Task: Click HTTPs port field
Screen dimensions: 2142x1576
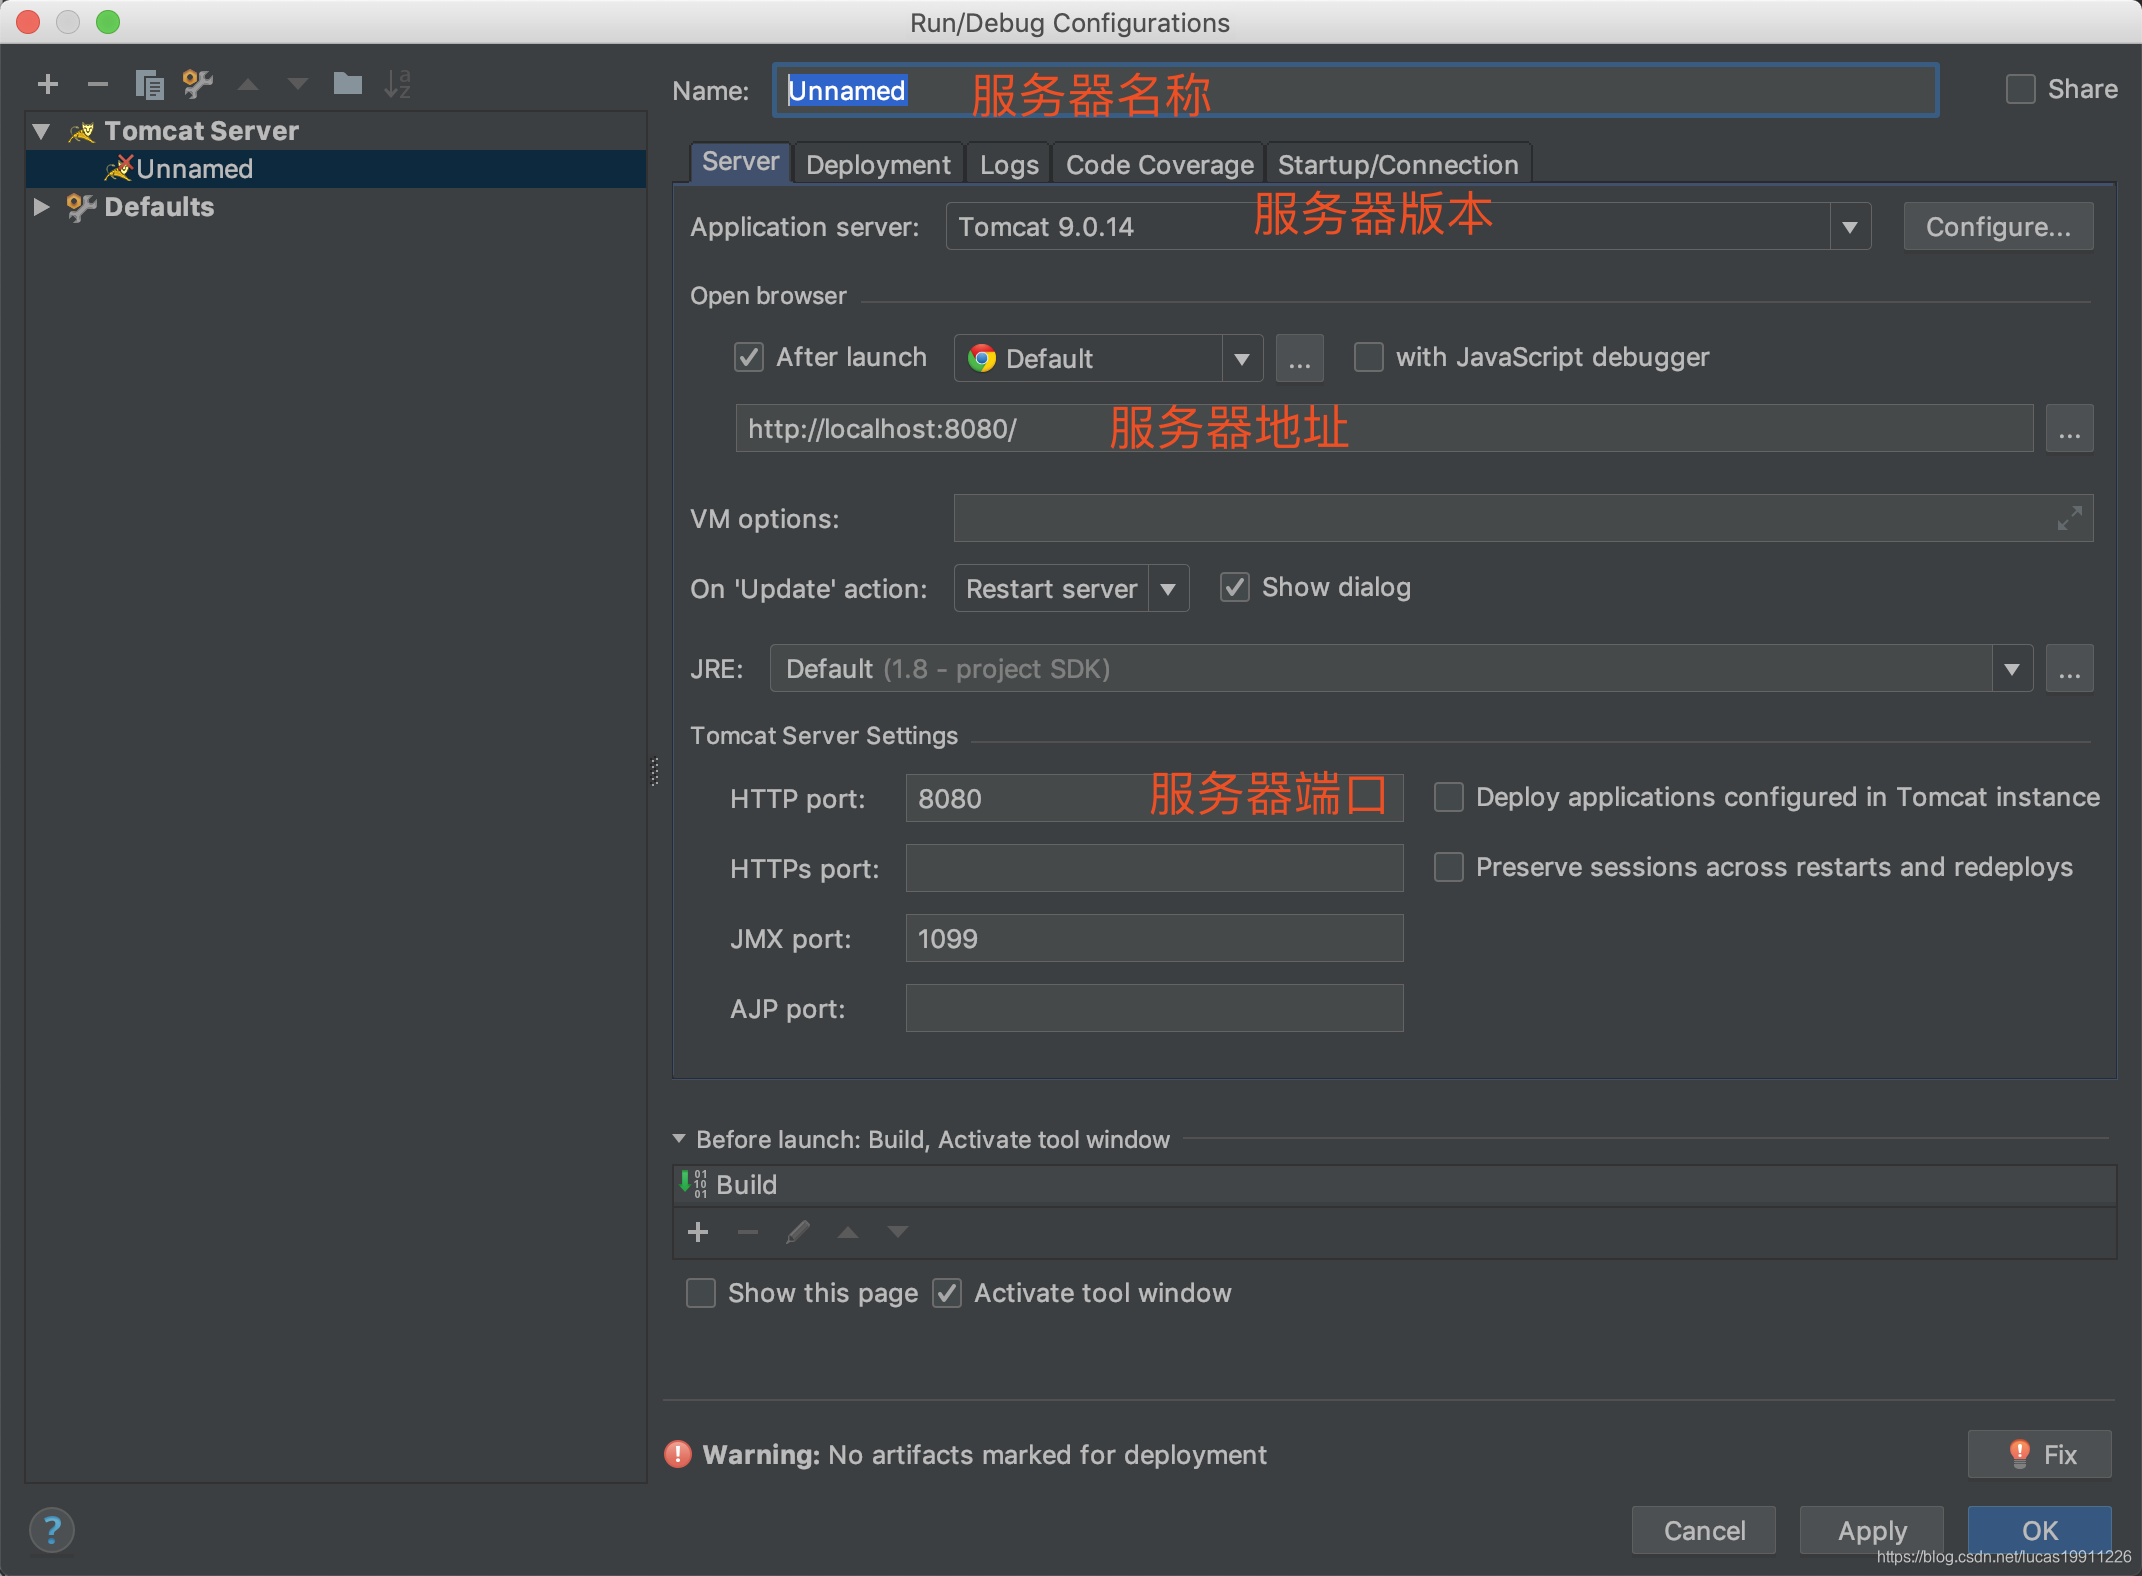Action: 1154,868
